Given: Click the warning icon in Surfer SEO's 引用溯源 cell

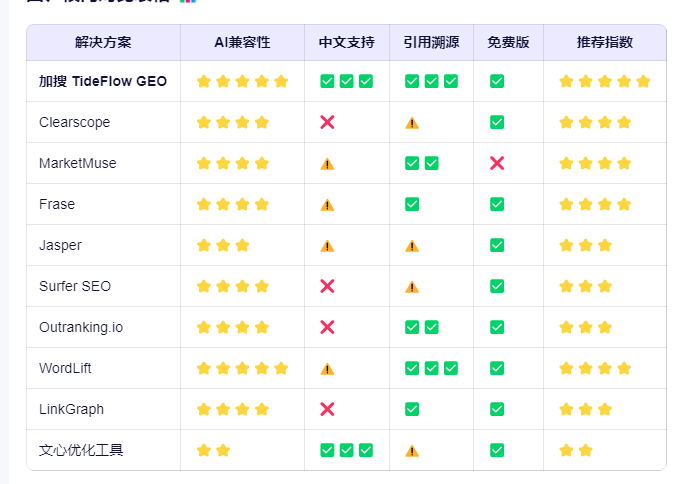Looking at the screenshot, I should [x=412, y=287].
